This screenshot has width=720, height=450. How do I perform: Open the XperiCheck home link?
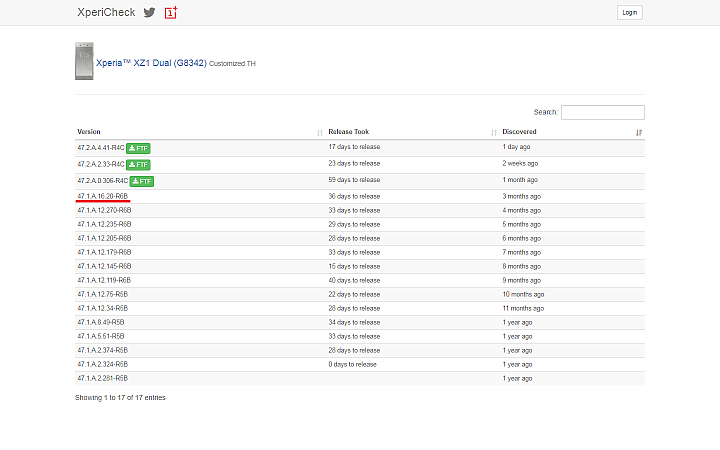[x=106, y=12]
